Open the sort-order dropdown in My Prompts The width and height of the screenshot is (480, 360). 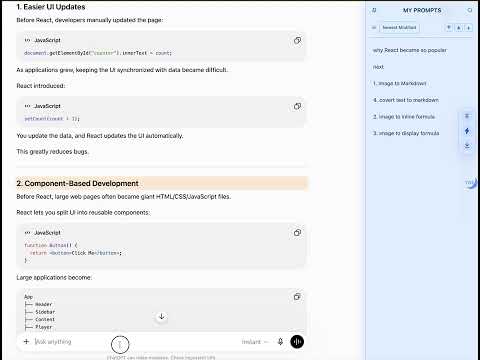click(x=399, y=28)
